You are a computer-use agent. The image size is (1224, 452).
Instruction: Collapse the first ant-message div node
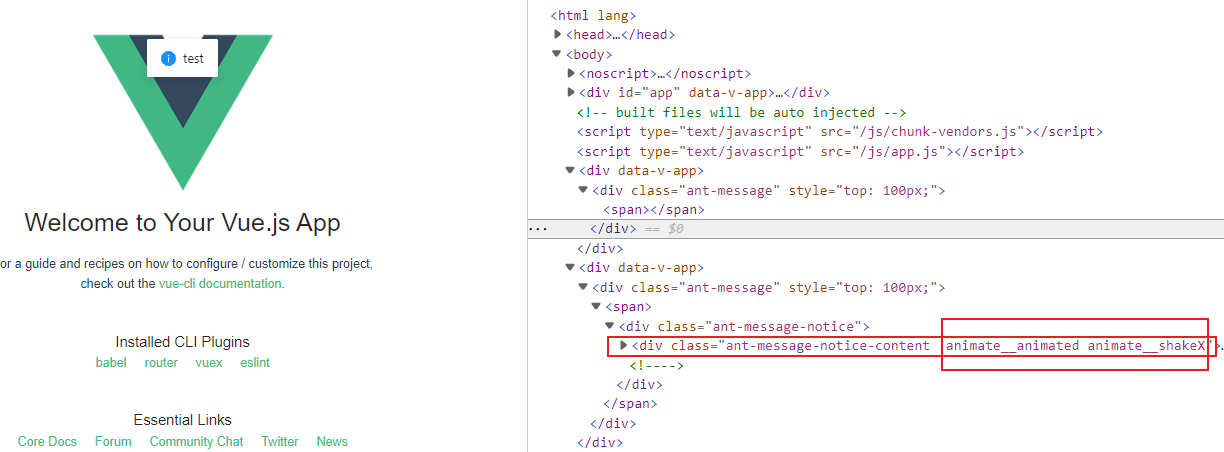(584, 190)
